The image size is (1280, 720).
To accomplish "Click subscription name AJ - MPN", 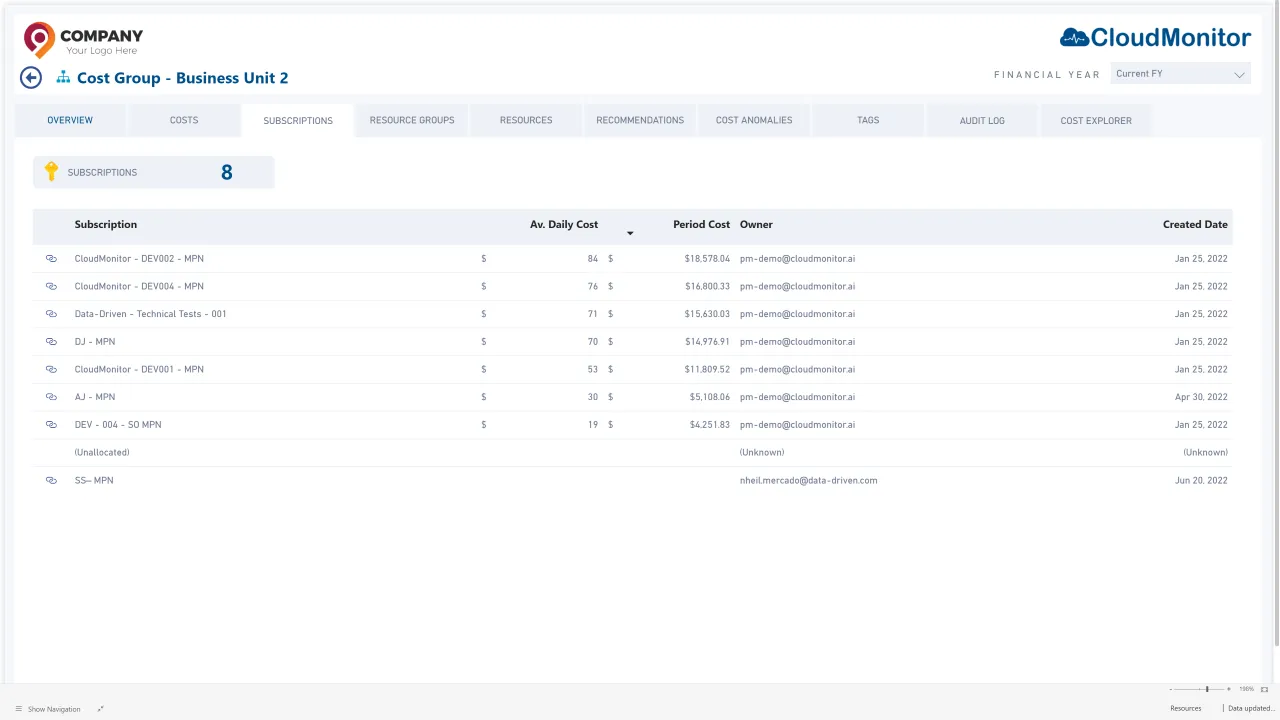I will click(x=95, y=397).
